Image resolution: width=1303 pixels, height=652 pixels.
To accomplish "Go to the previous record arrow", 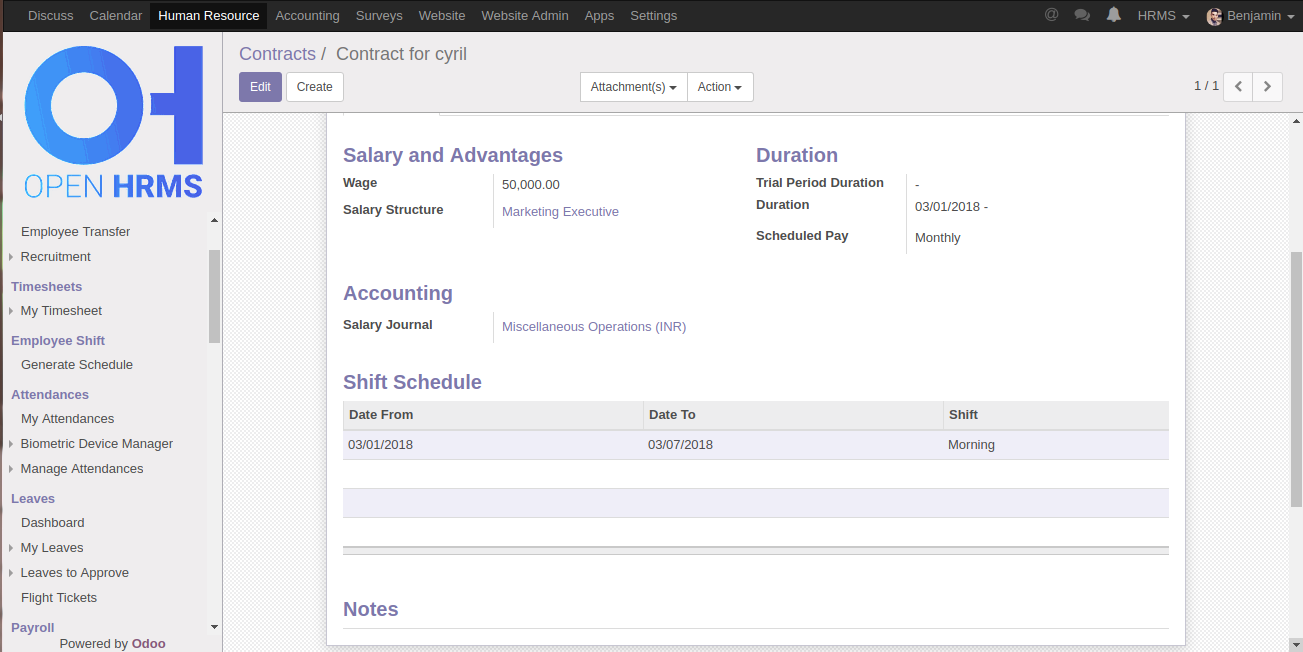I will point(1238,87).
